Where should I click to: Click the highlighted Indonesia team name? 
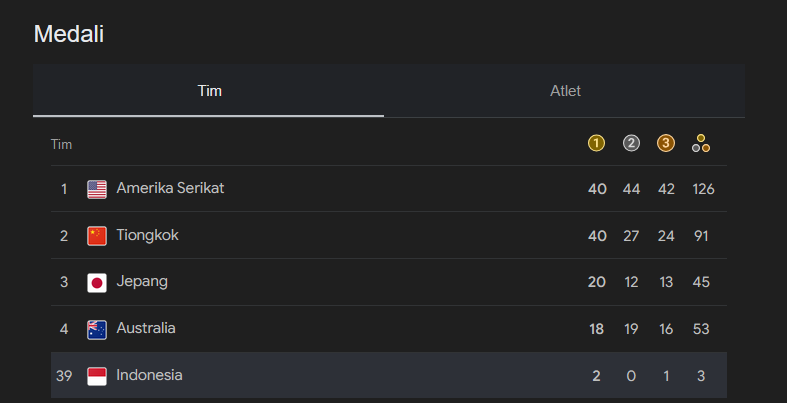coord(149,375)
